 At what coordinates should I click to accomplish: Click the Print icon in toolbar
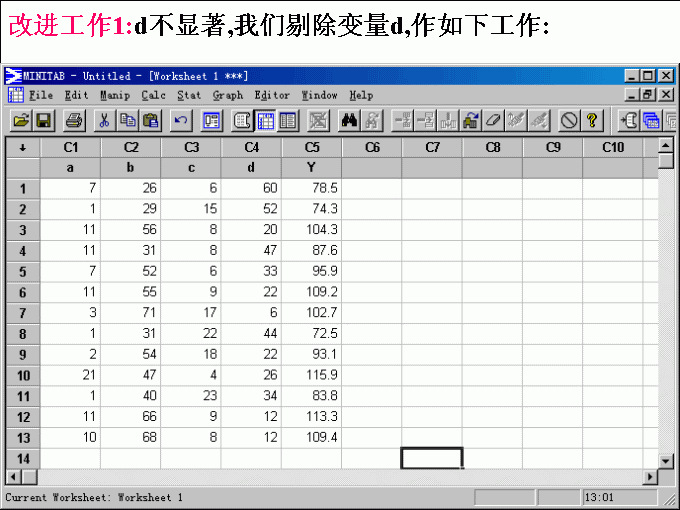pos(73,121)
